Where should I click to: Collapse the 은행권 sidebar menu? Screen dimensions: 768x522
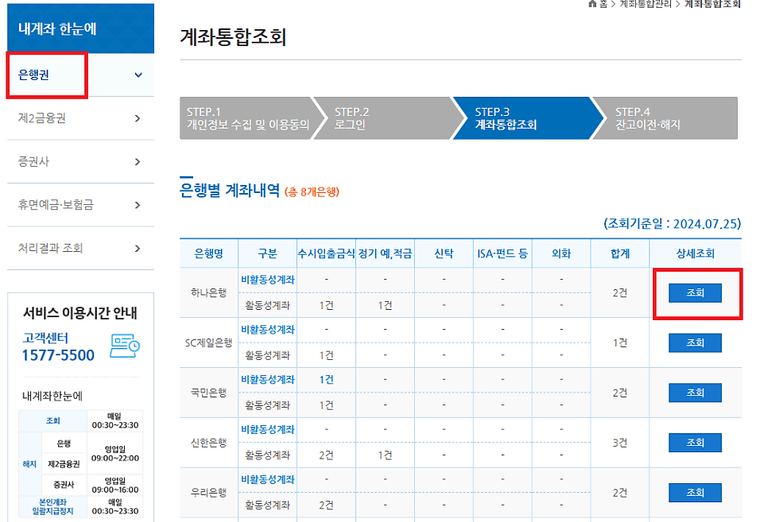pyautogui.click(x=138, y=75)
